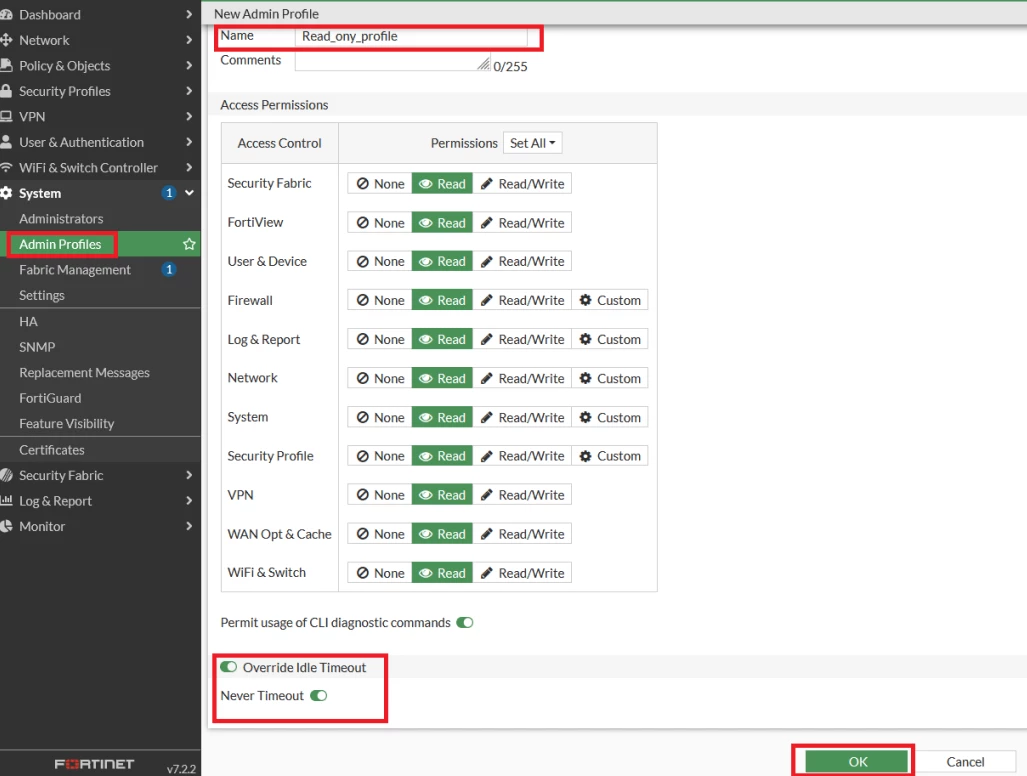Click the Monitor pie chart icon
Viewport: 1027px width, 776px height.
click(x=6, y=526)
